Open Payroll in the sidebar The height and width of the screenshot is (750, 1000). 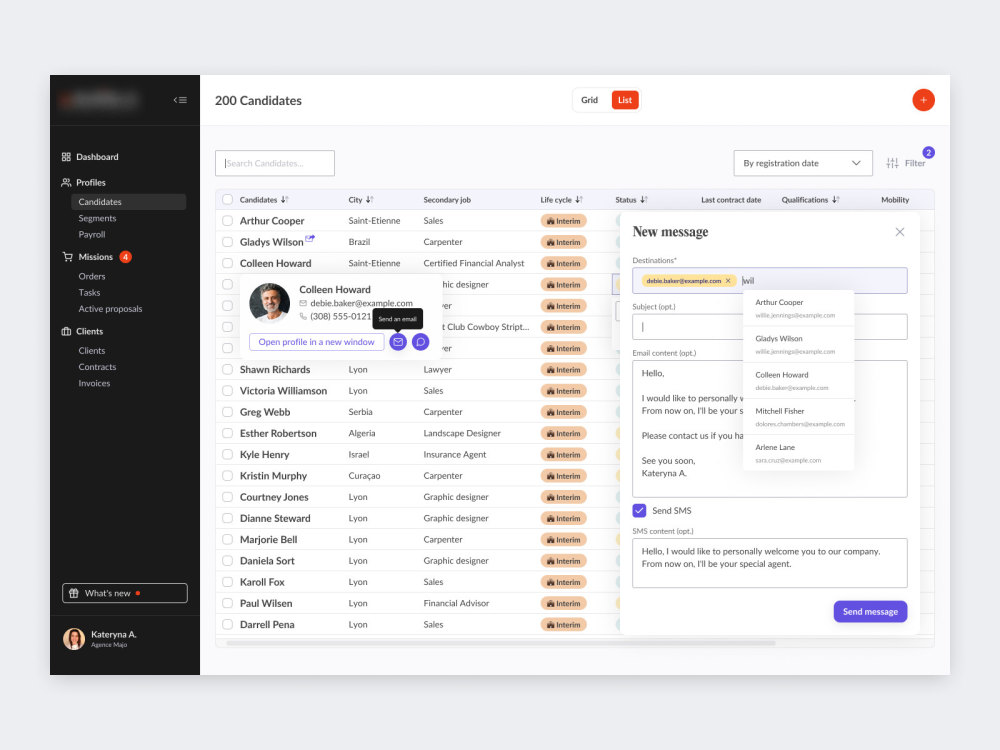(92, 235)
